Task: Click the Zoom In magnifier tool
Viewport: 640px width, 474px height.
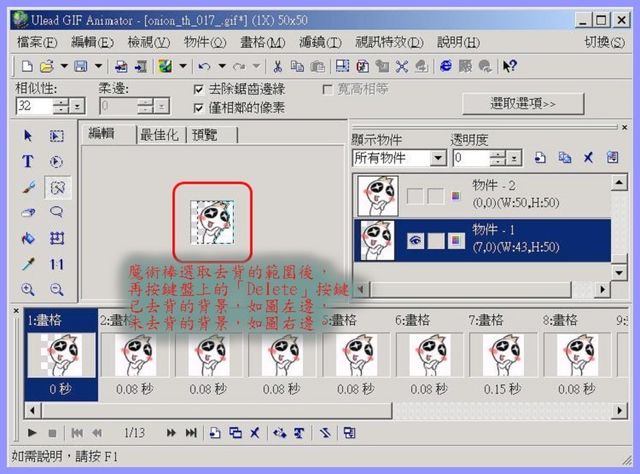Action: 28,289
